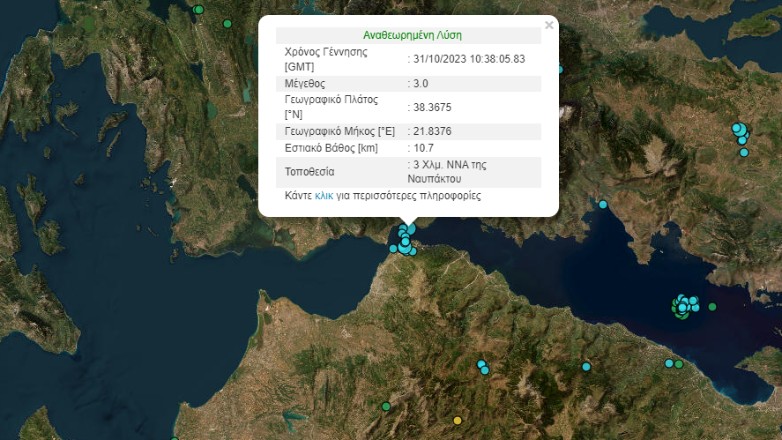Click the 'Γεωγραφικό Πλάτος [°N]' label
This screenshot has width=782, height=440.
pos(331,107)
